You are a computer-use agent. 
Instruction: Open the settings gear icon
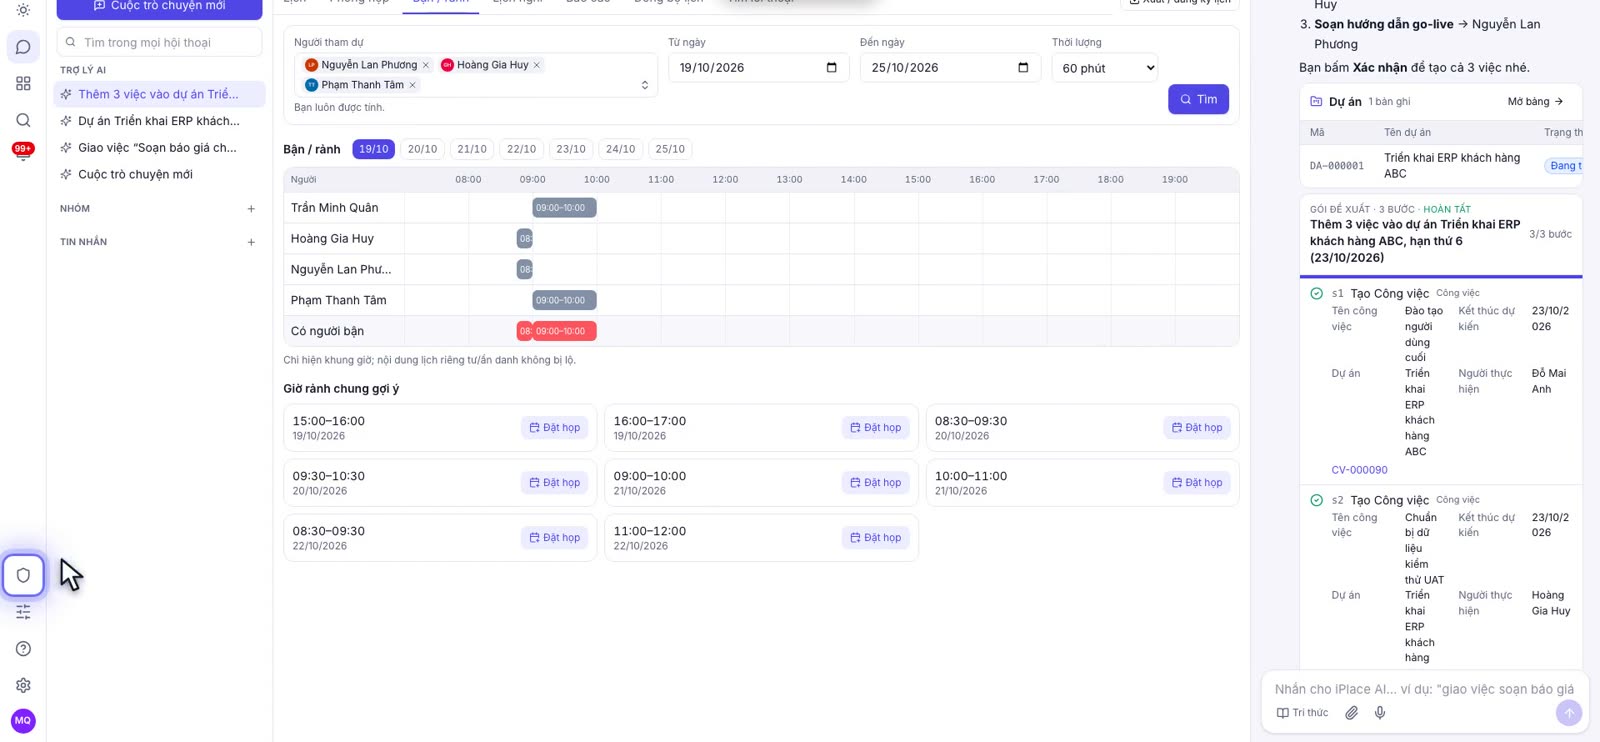(x=23, y=685)
